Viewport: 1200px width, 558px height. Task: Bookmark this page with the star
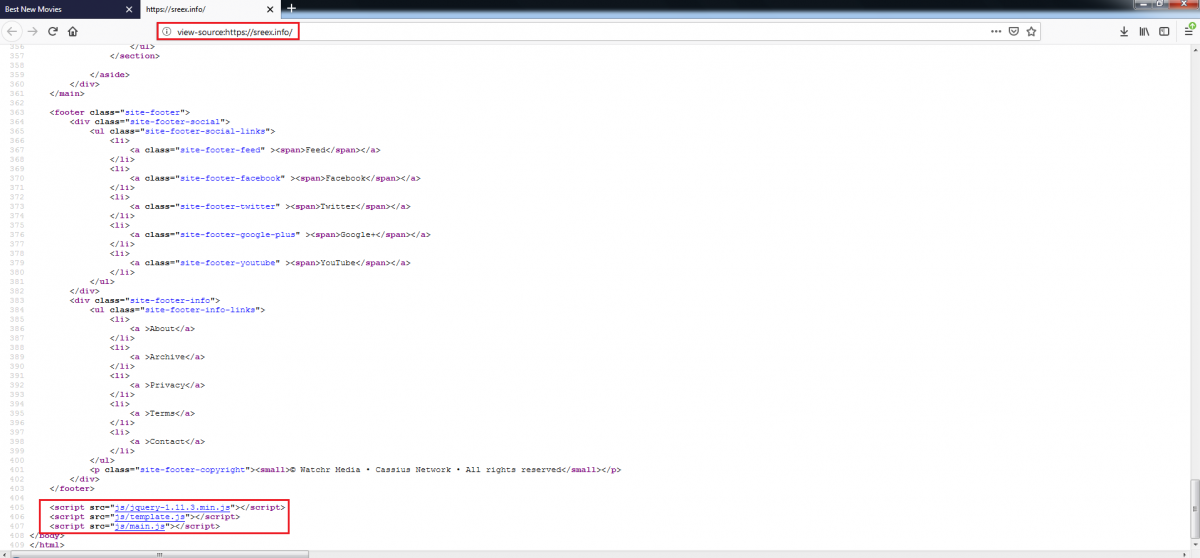point(1031,31)
